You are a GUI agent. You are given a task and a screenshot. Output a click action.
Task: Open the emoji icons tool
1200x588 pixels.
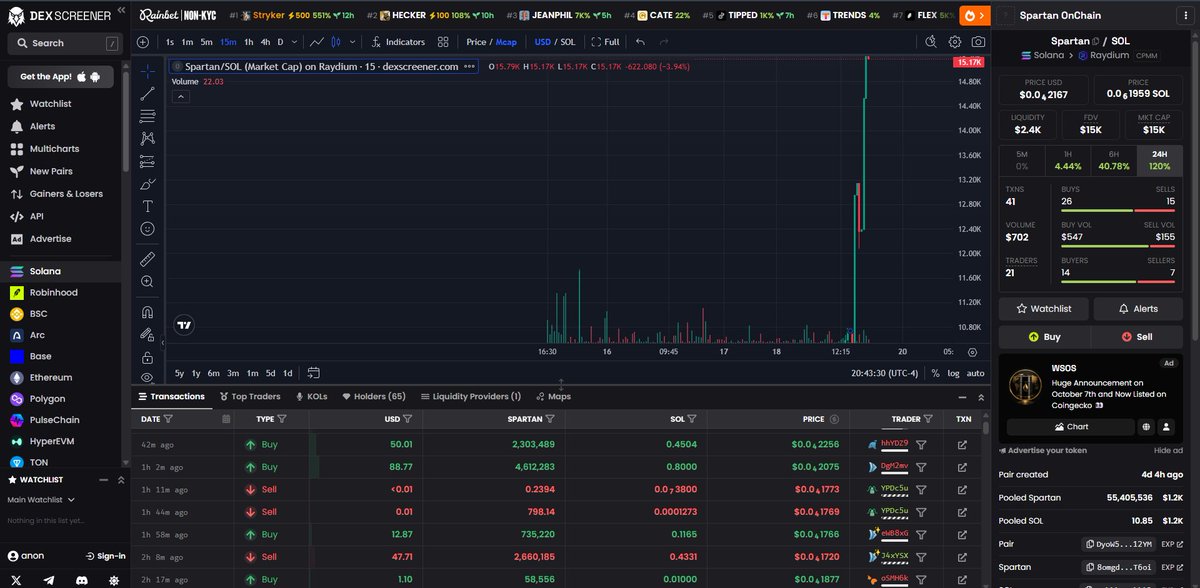point(147,229)
